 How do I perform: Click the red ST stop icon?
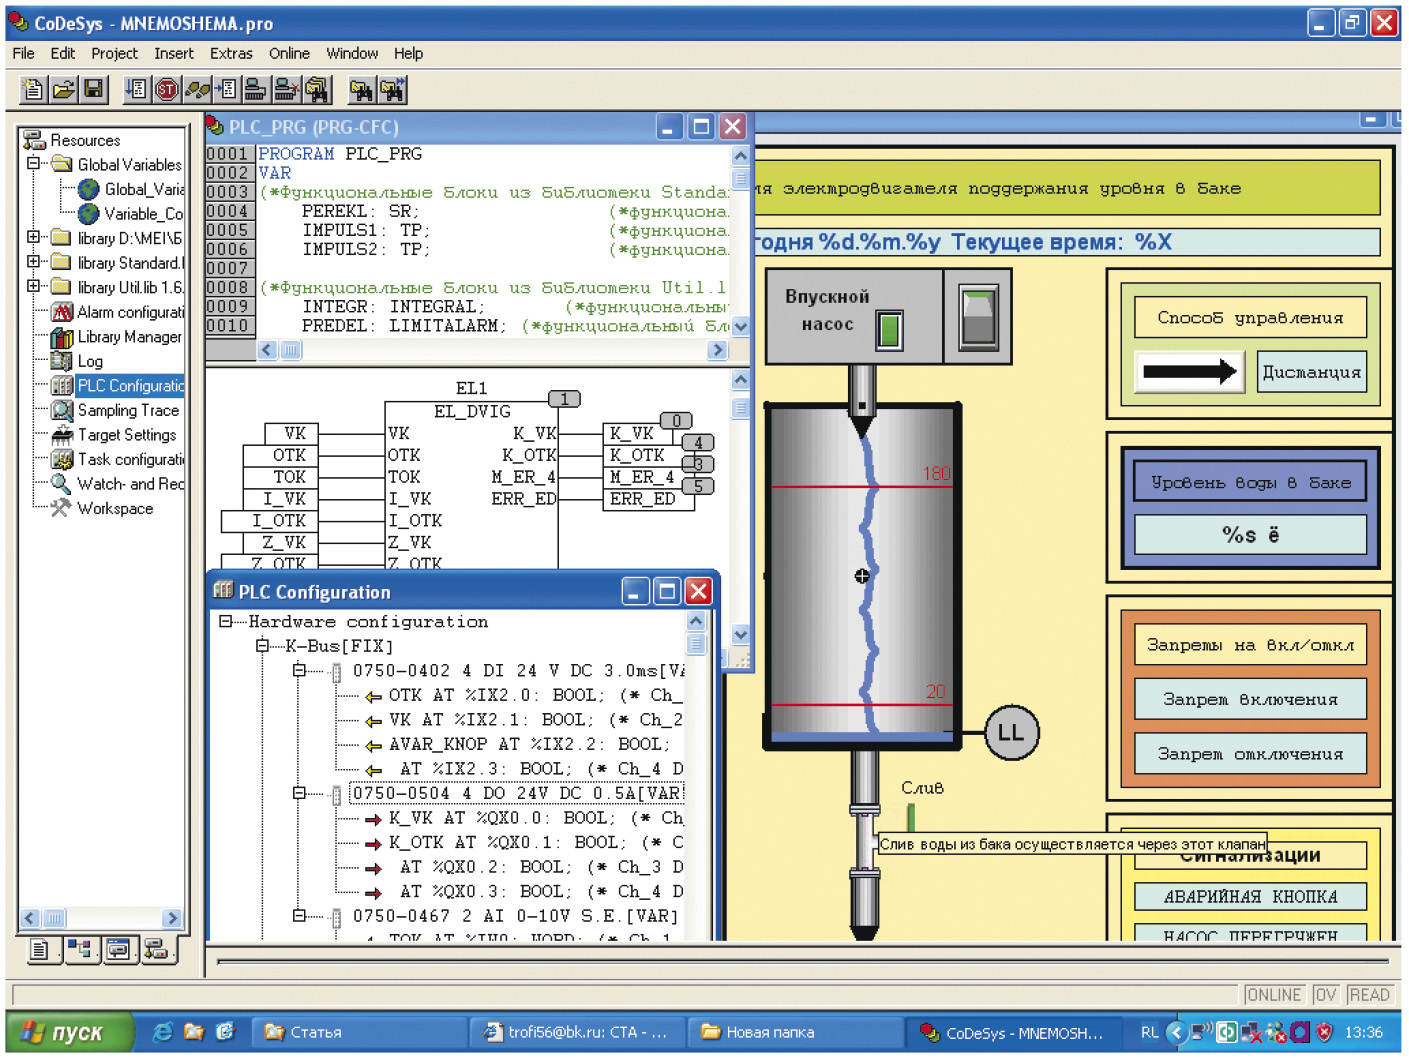tap(167, 90)
